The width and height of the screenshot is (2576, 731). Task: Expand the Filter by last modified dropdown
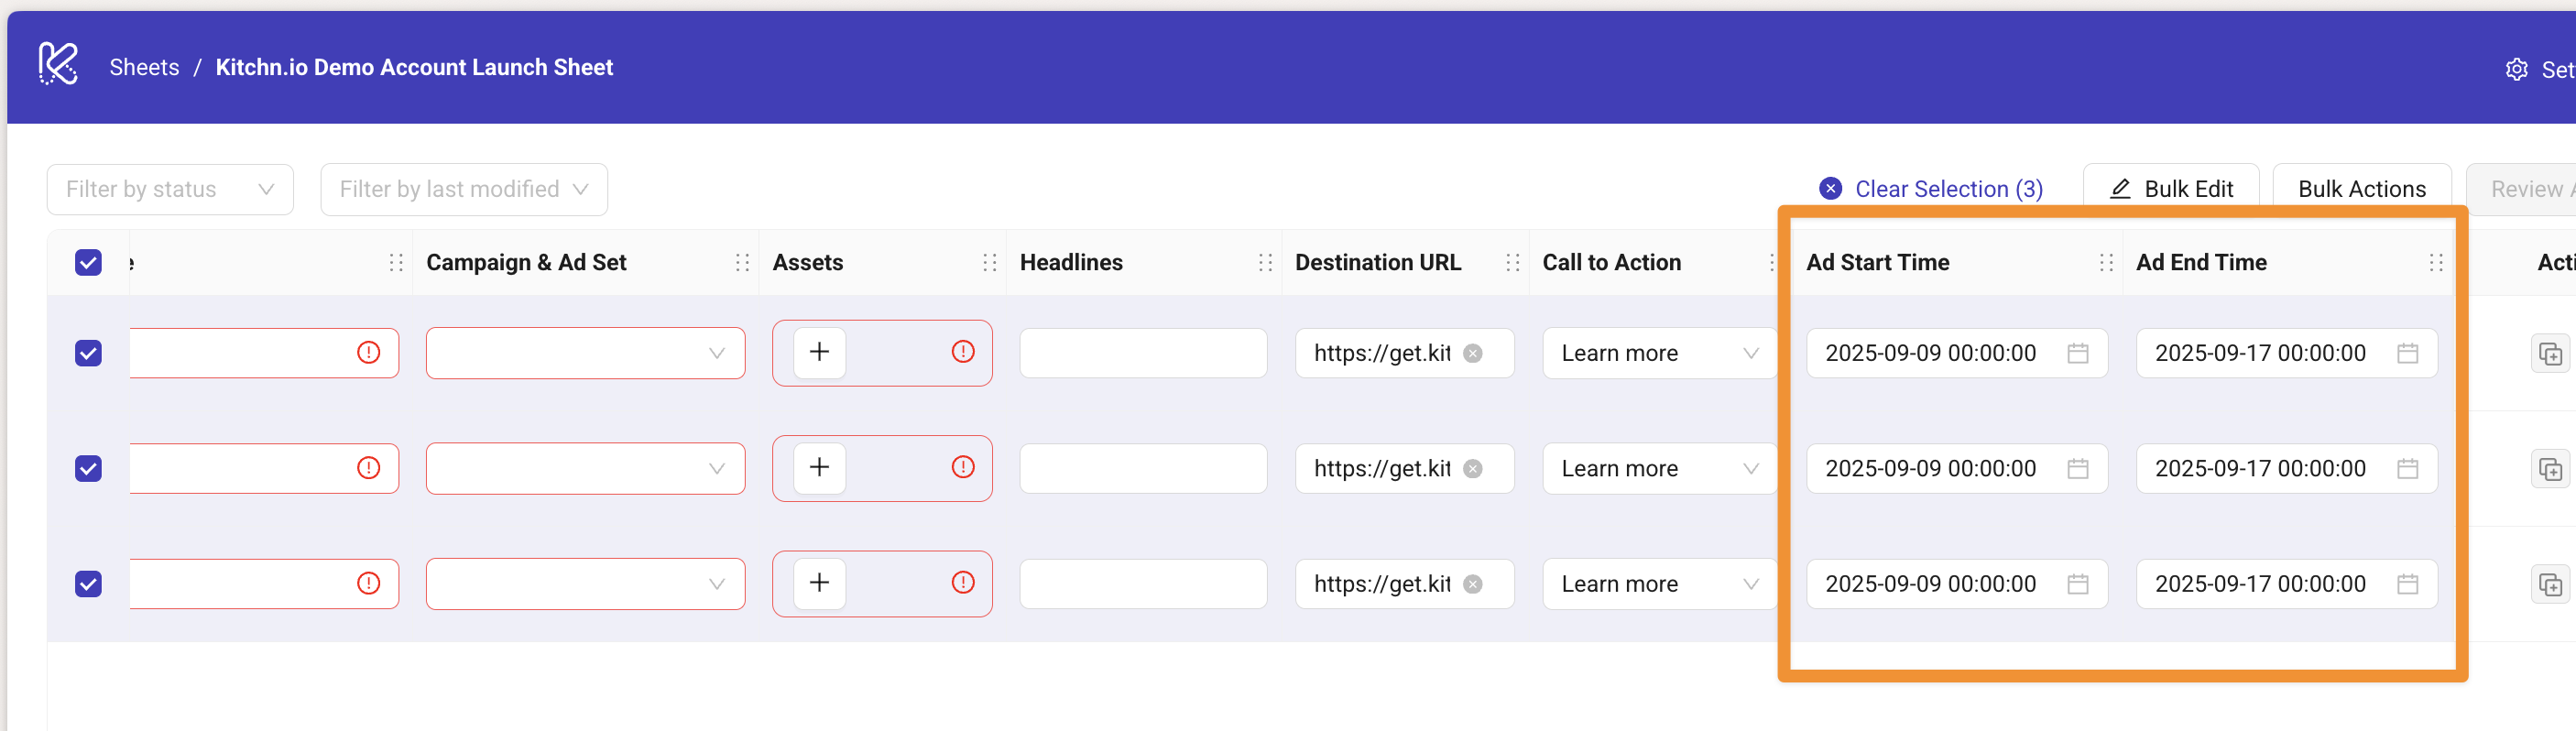coord(463,189)
